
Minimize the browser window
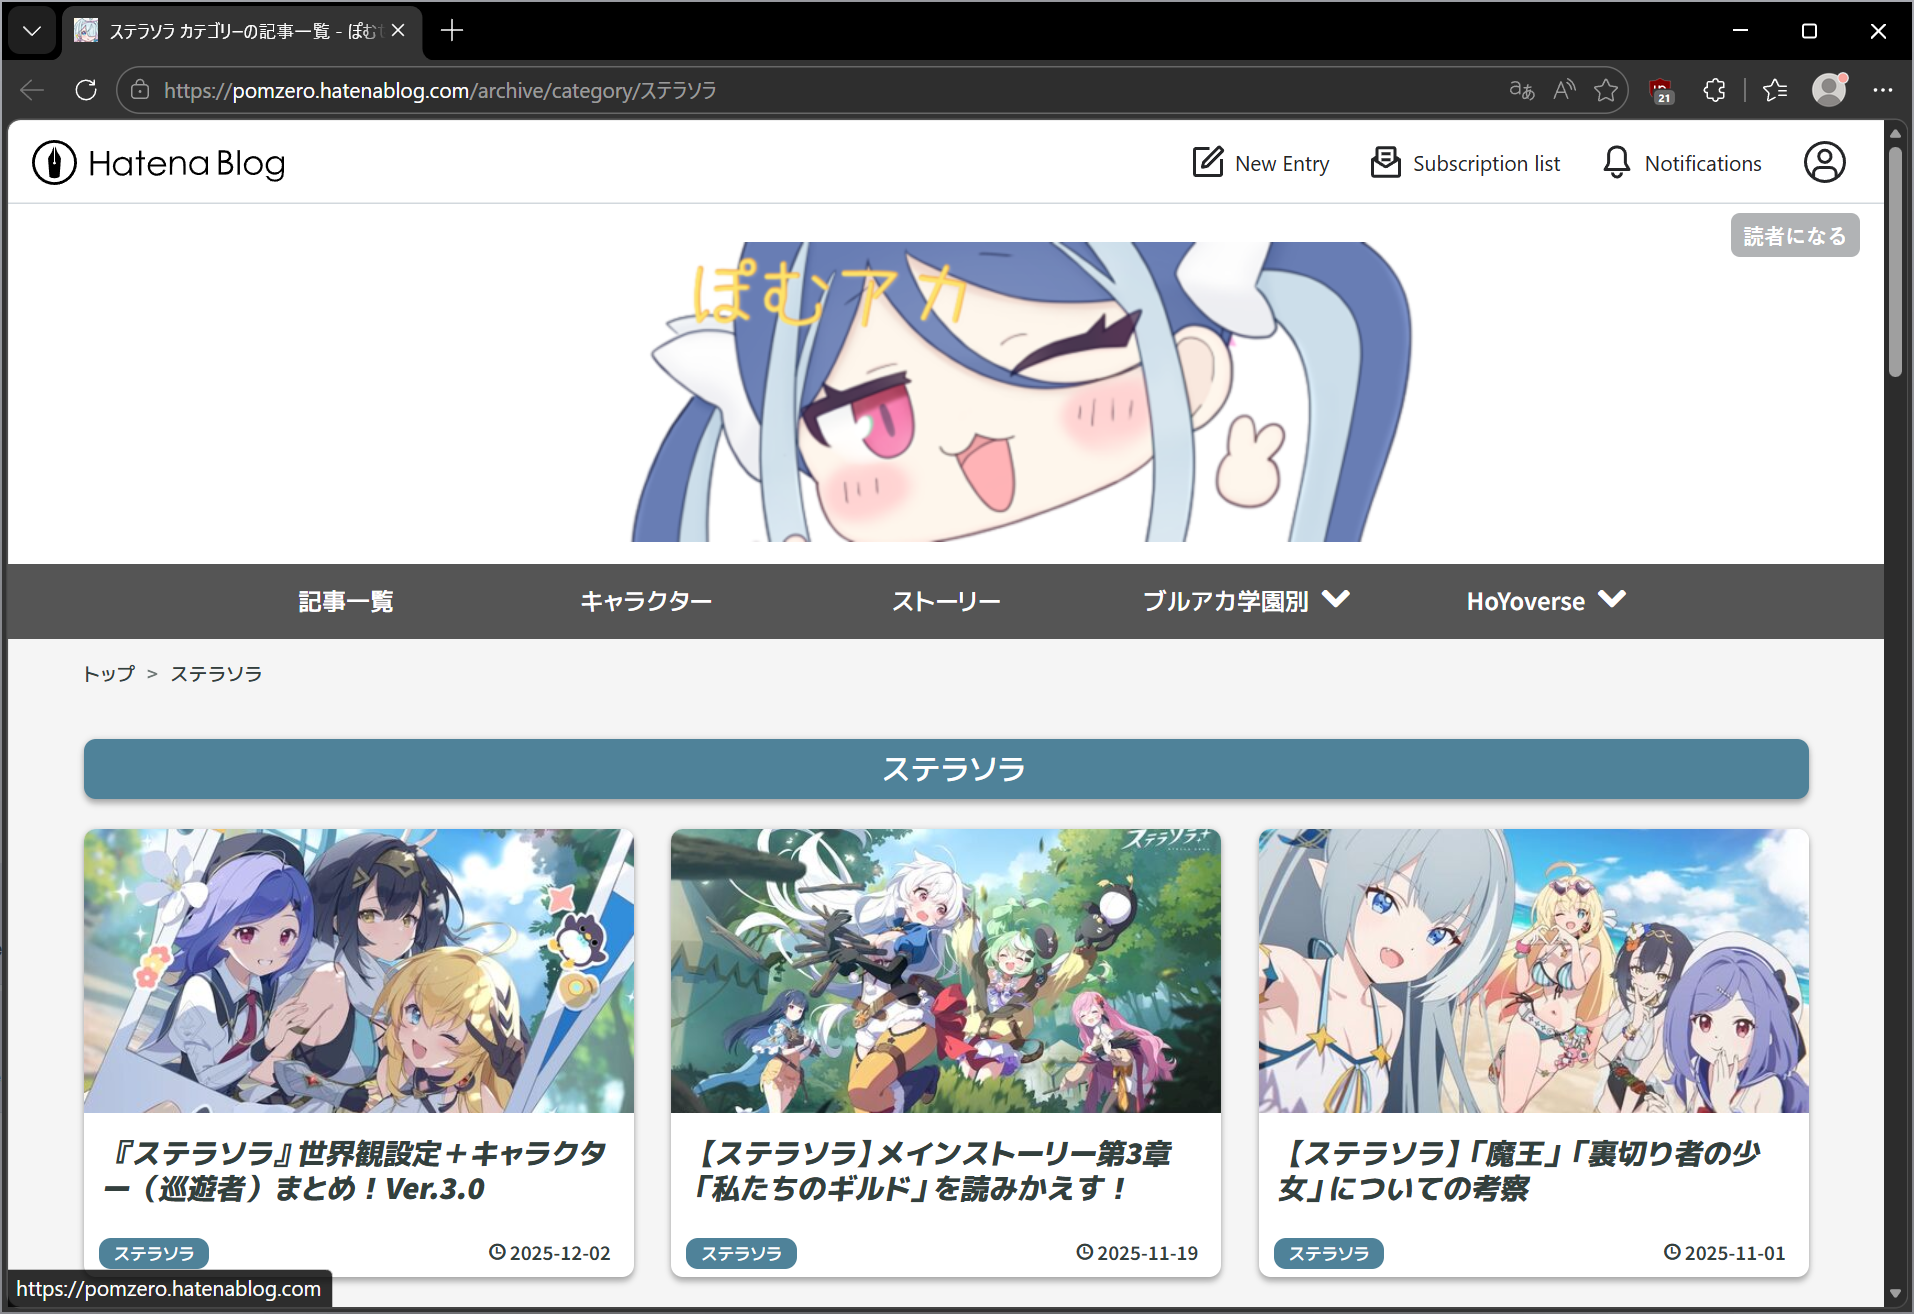click(1741, 31)
